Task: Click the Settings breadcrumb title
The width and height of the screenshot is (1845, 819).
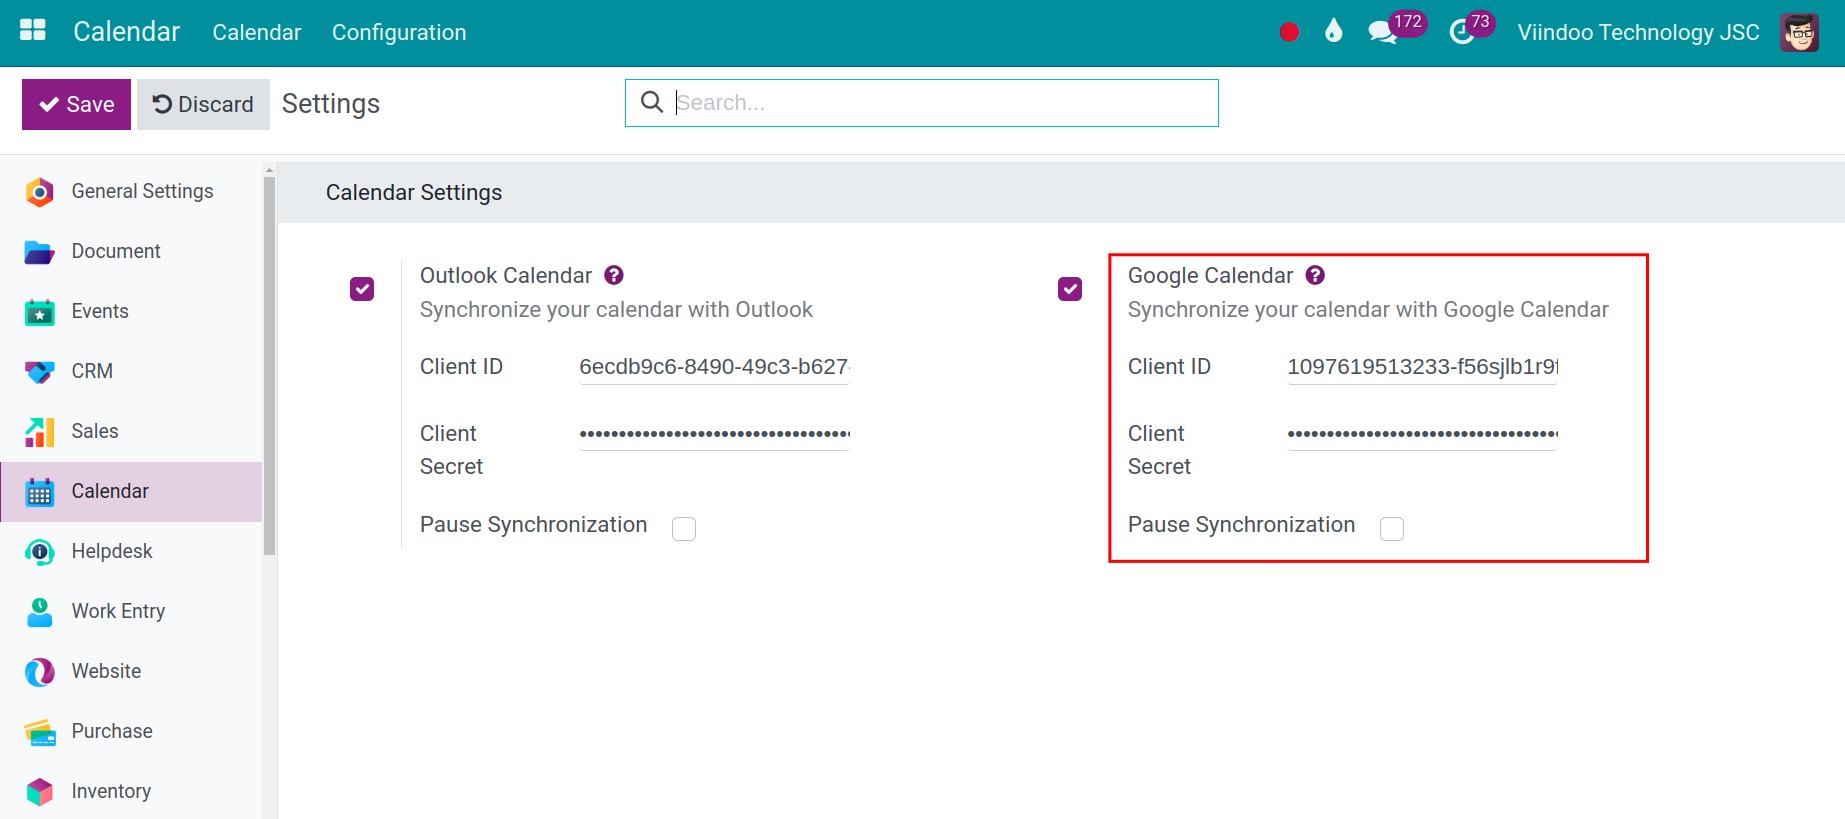Action: pos(331,104)
